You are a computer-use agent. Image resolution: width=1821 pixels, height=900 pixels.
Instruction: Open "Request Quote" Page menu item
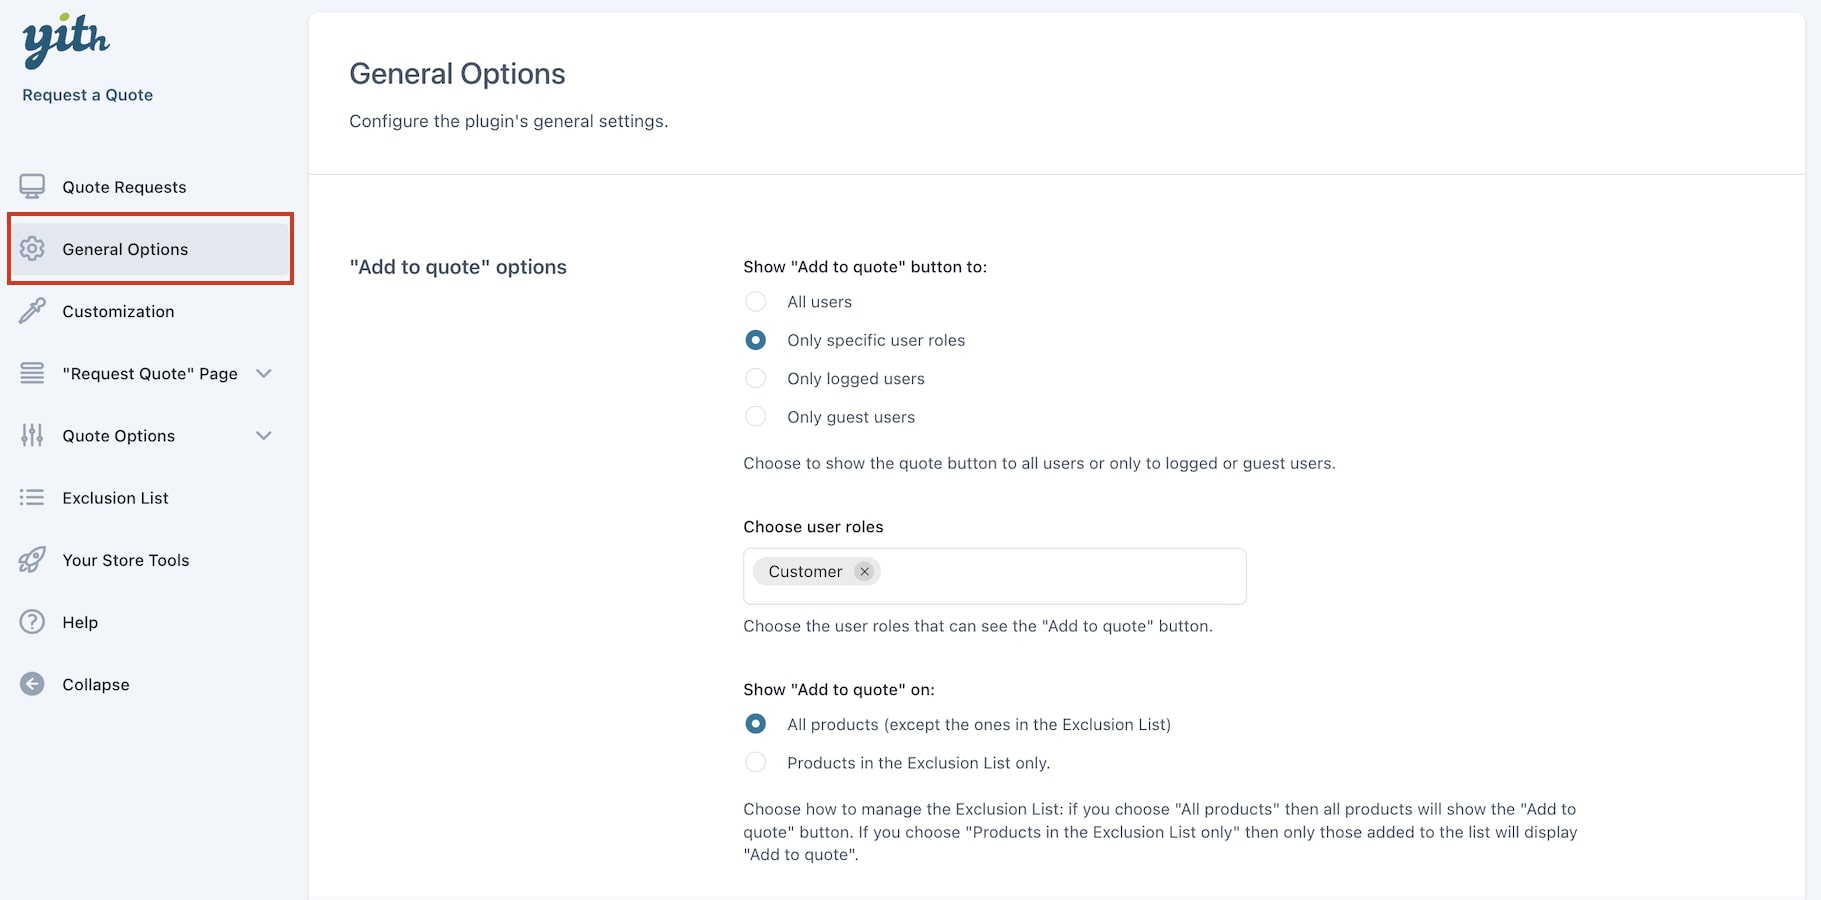150,373
